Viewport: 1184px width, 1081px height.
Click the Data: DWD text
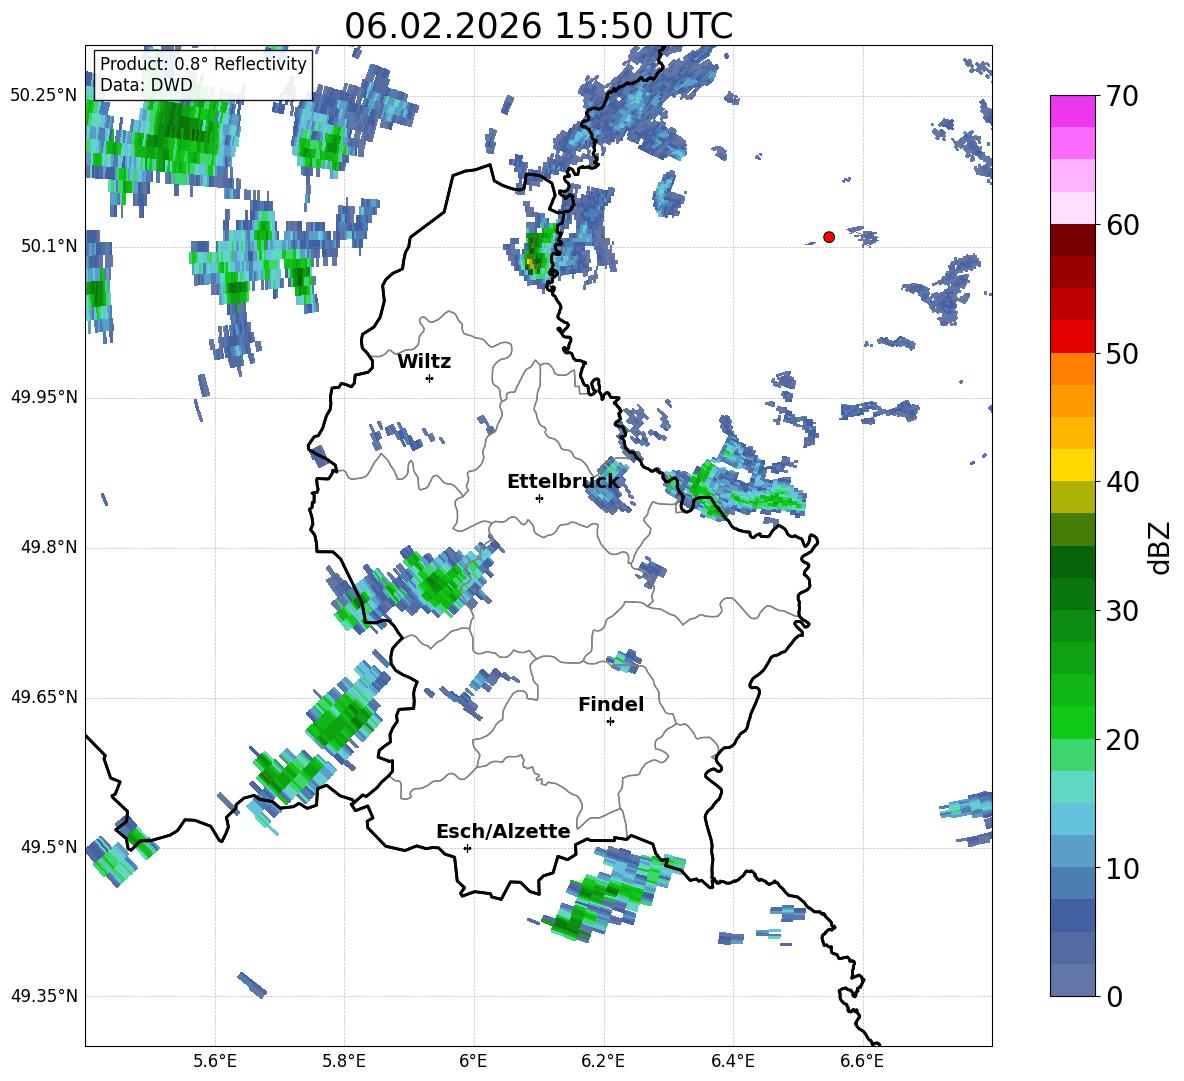click(146, 85)
